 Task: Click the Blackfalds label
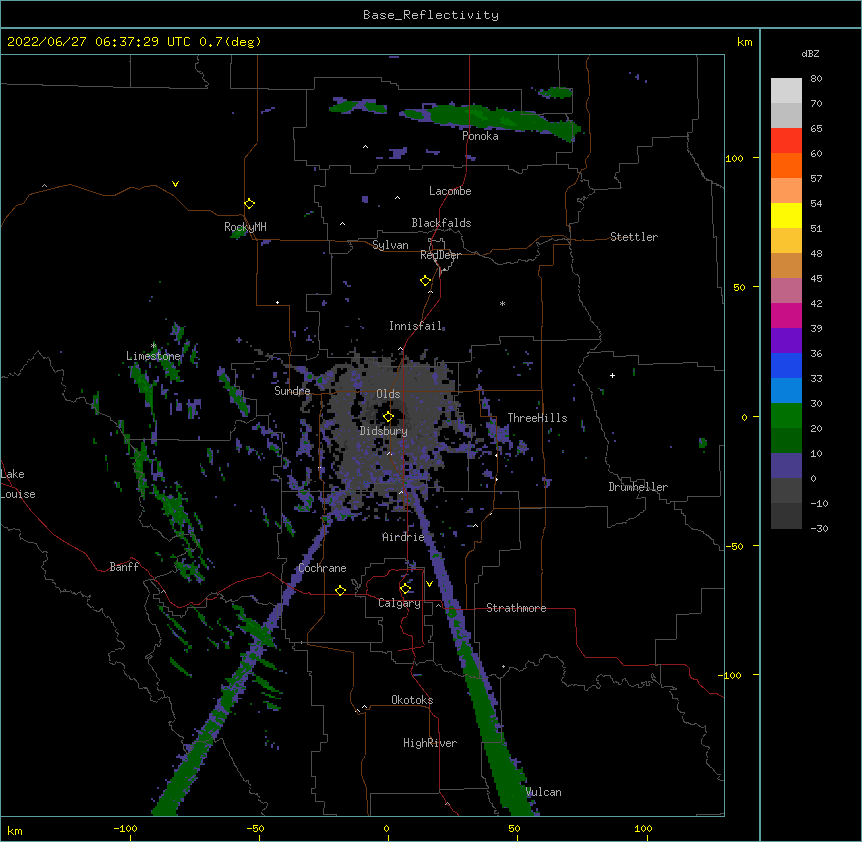click(x=441, y=223)
